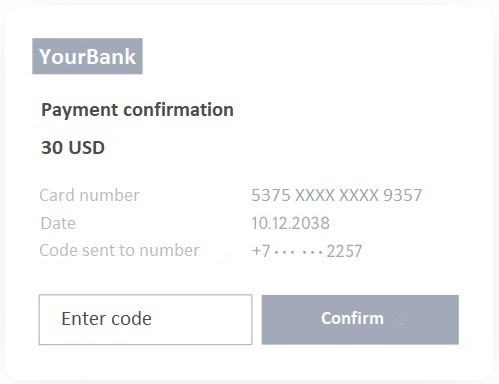Click the word Bank in logo
Screen dimensions: 499x384
[x=111, y=56]
